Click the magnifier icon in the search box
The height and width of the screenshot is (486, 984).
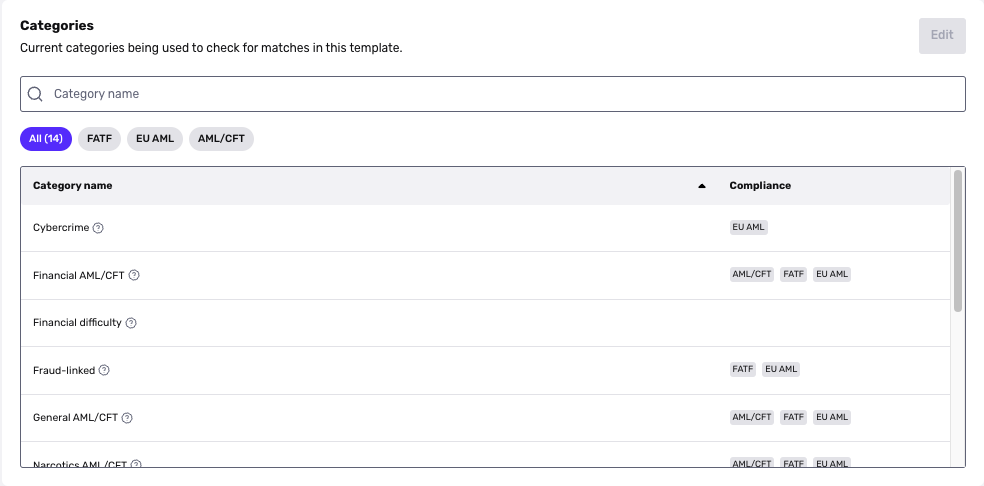click(36, 94)
